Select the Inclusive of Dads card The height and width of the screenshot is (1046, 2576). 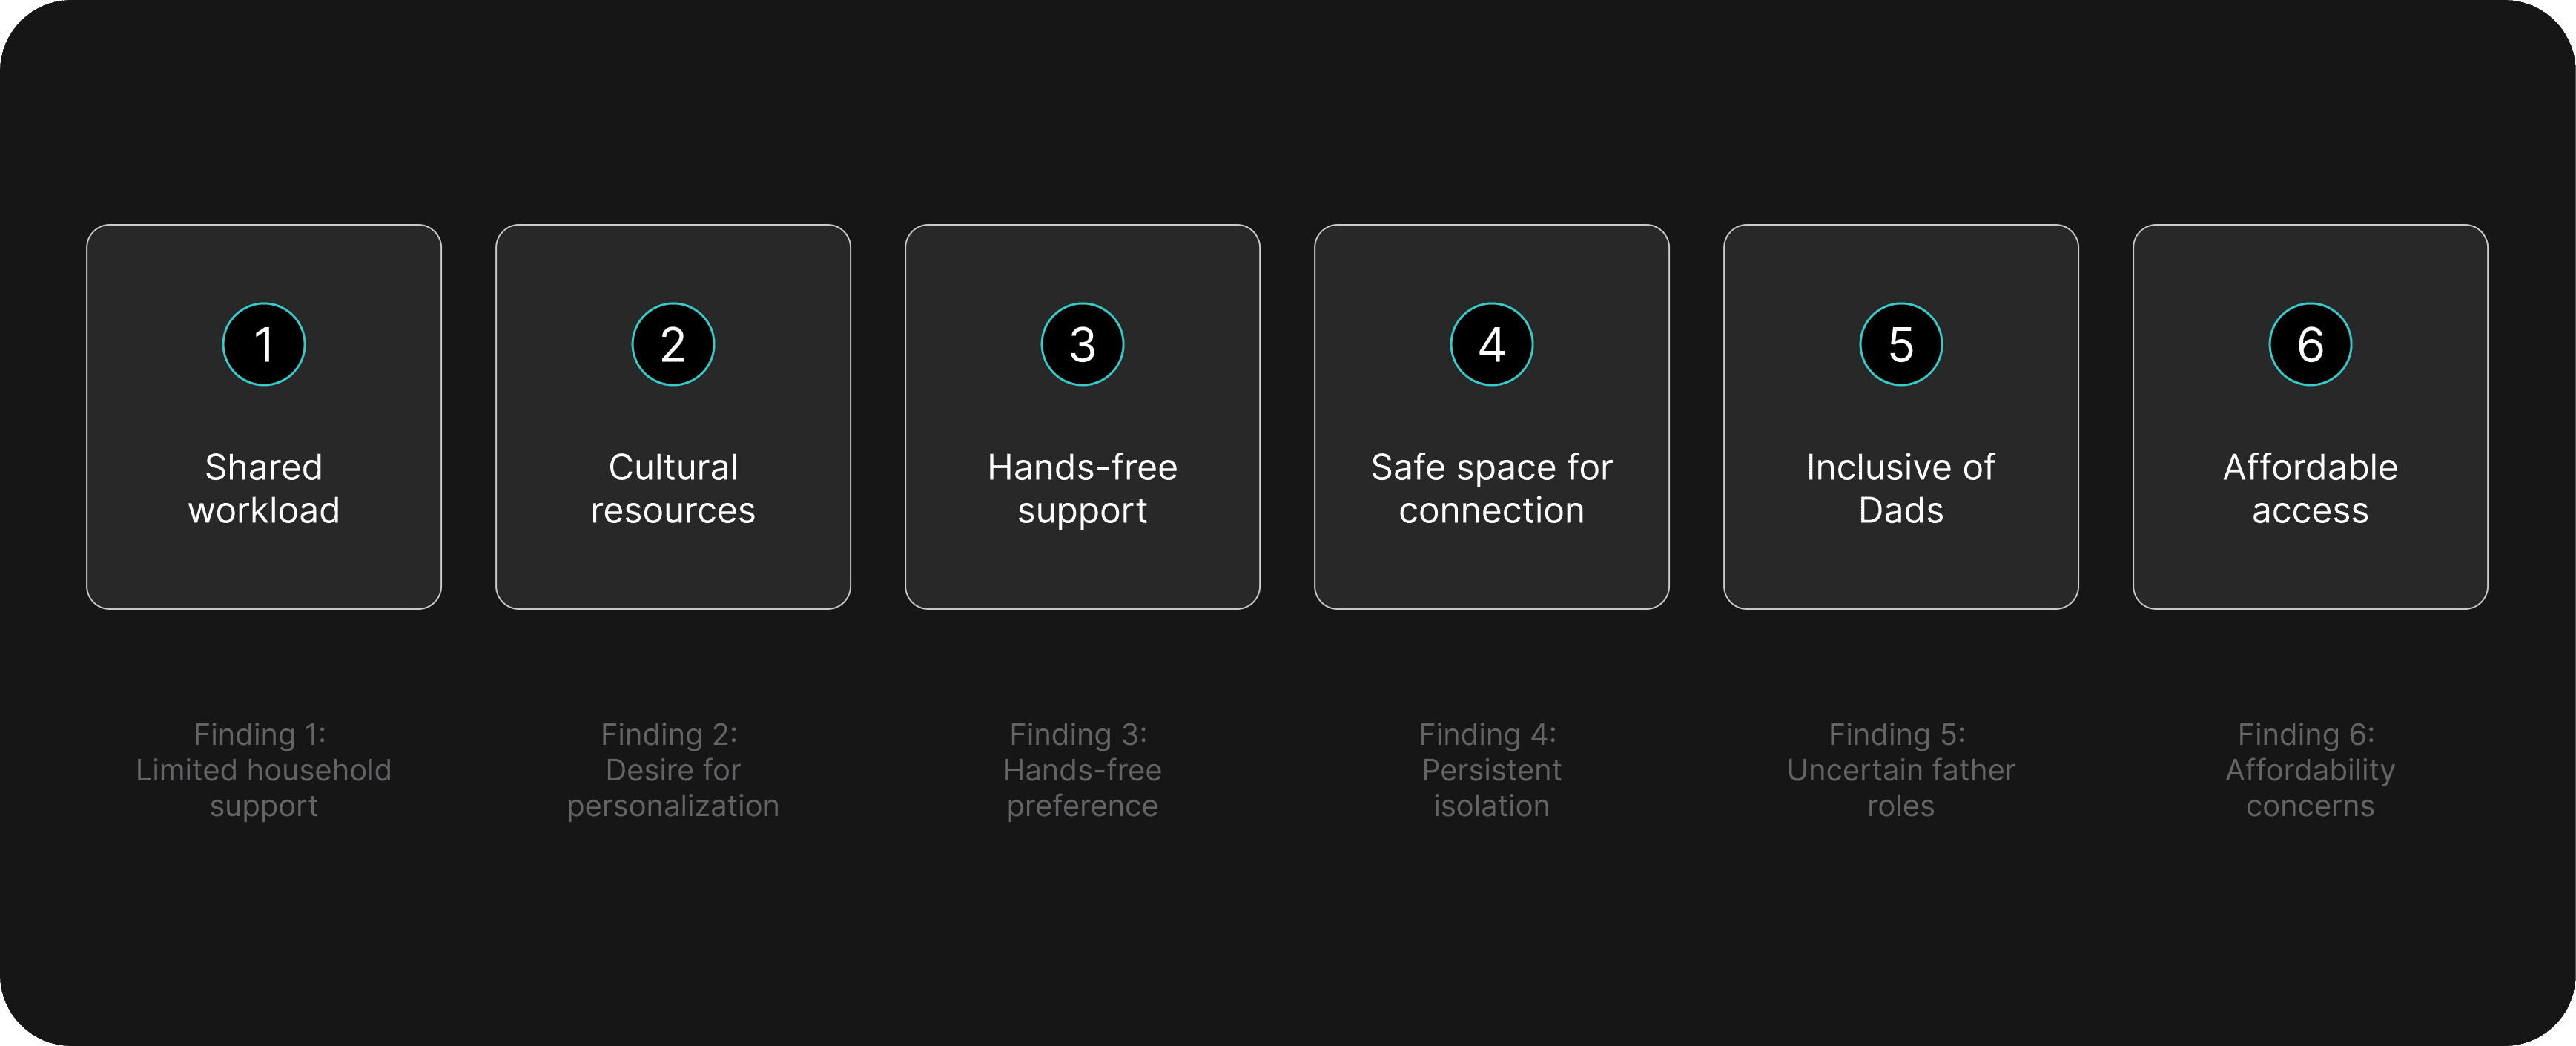pos(1901,416)
